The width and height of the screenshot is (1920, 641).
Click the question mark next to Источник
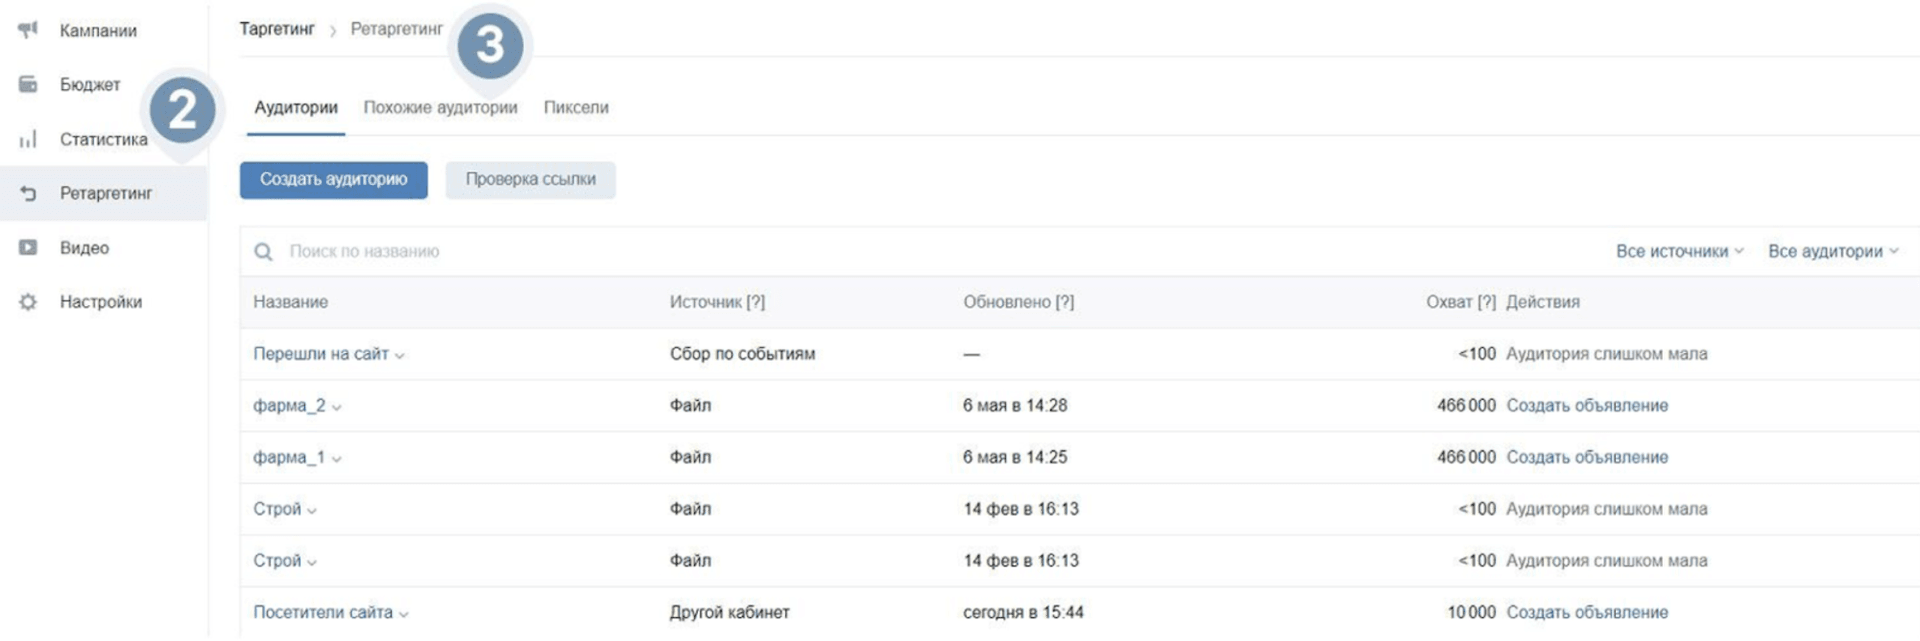pos(756,302)
